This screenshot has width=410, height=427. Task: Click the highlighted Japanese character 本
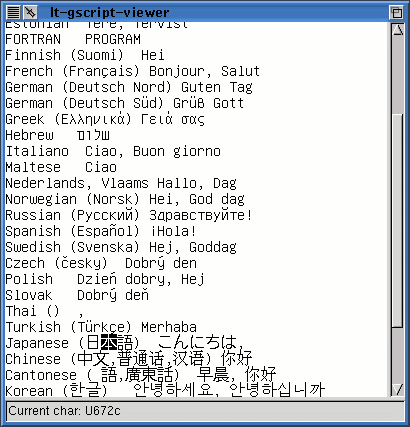coord(109,342)
